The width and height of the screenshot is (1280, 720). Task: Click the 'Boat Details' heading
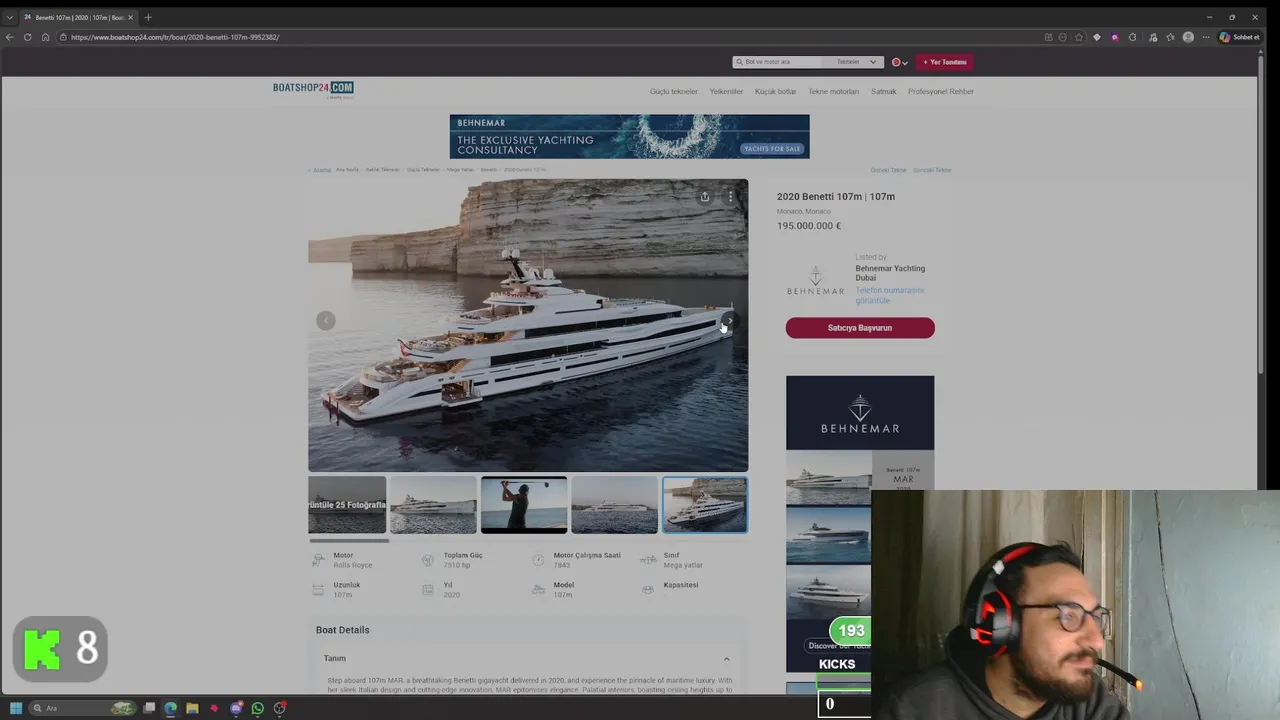(x=343, y=630)
